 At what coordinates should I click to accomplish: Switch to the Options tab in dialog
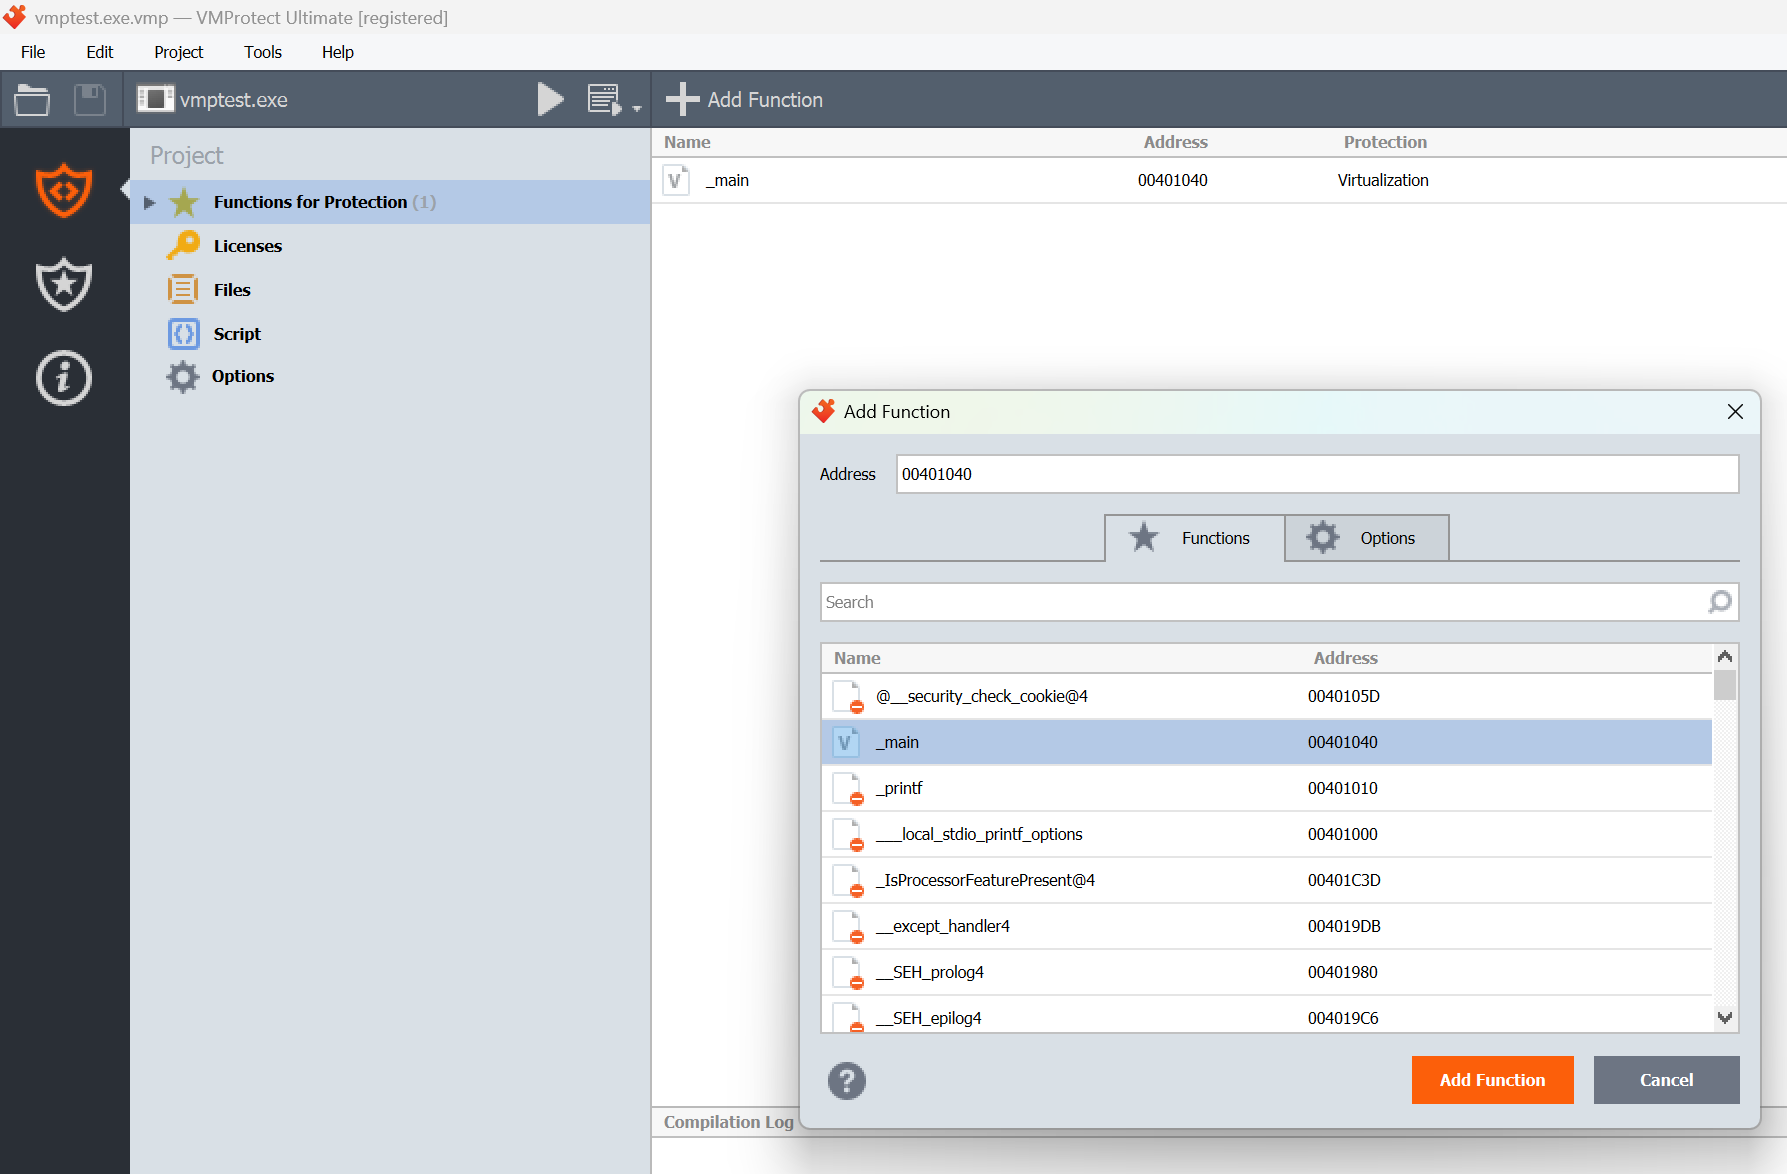1366,538
